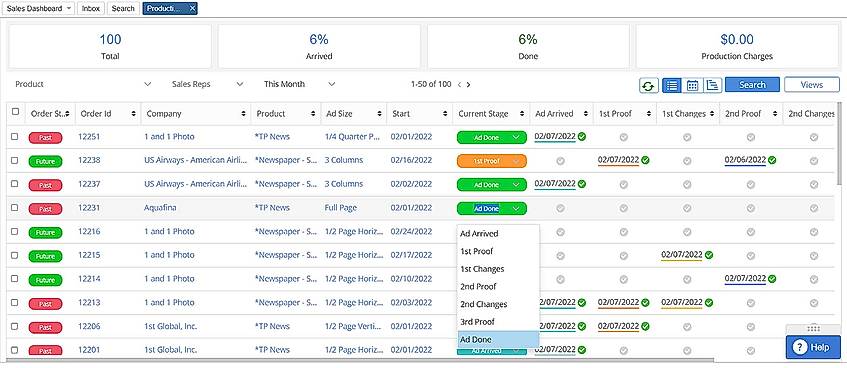Viewport: 847px width, 368px height.
Task: Click the table's vertical scrollbar
Action: pyautogui.click(x=839, y=143)
